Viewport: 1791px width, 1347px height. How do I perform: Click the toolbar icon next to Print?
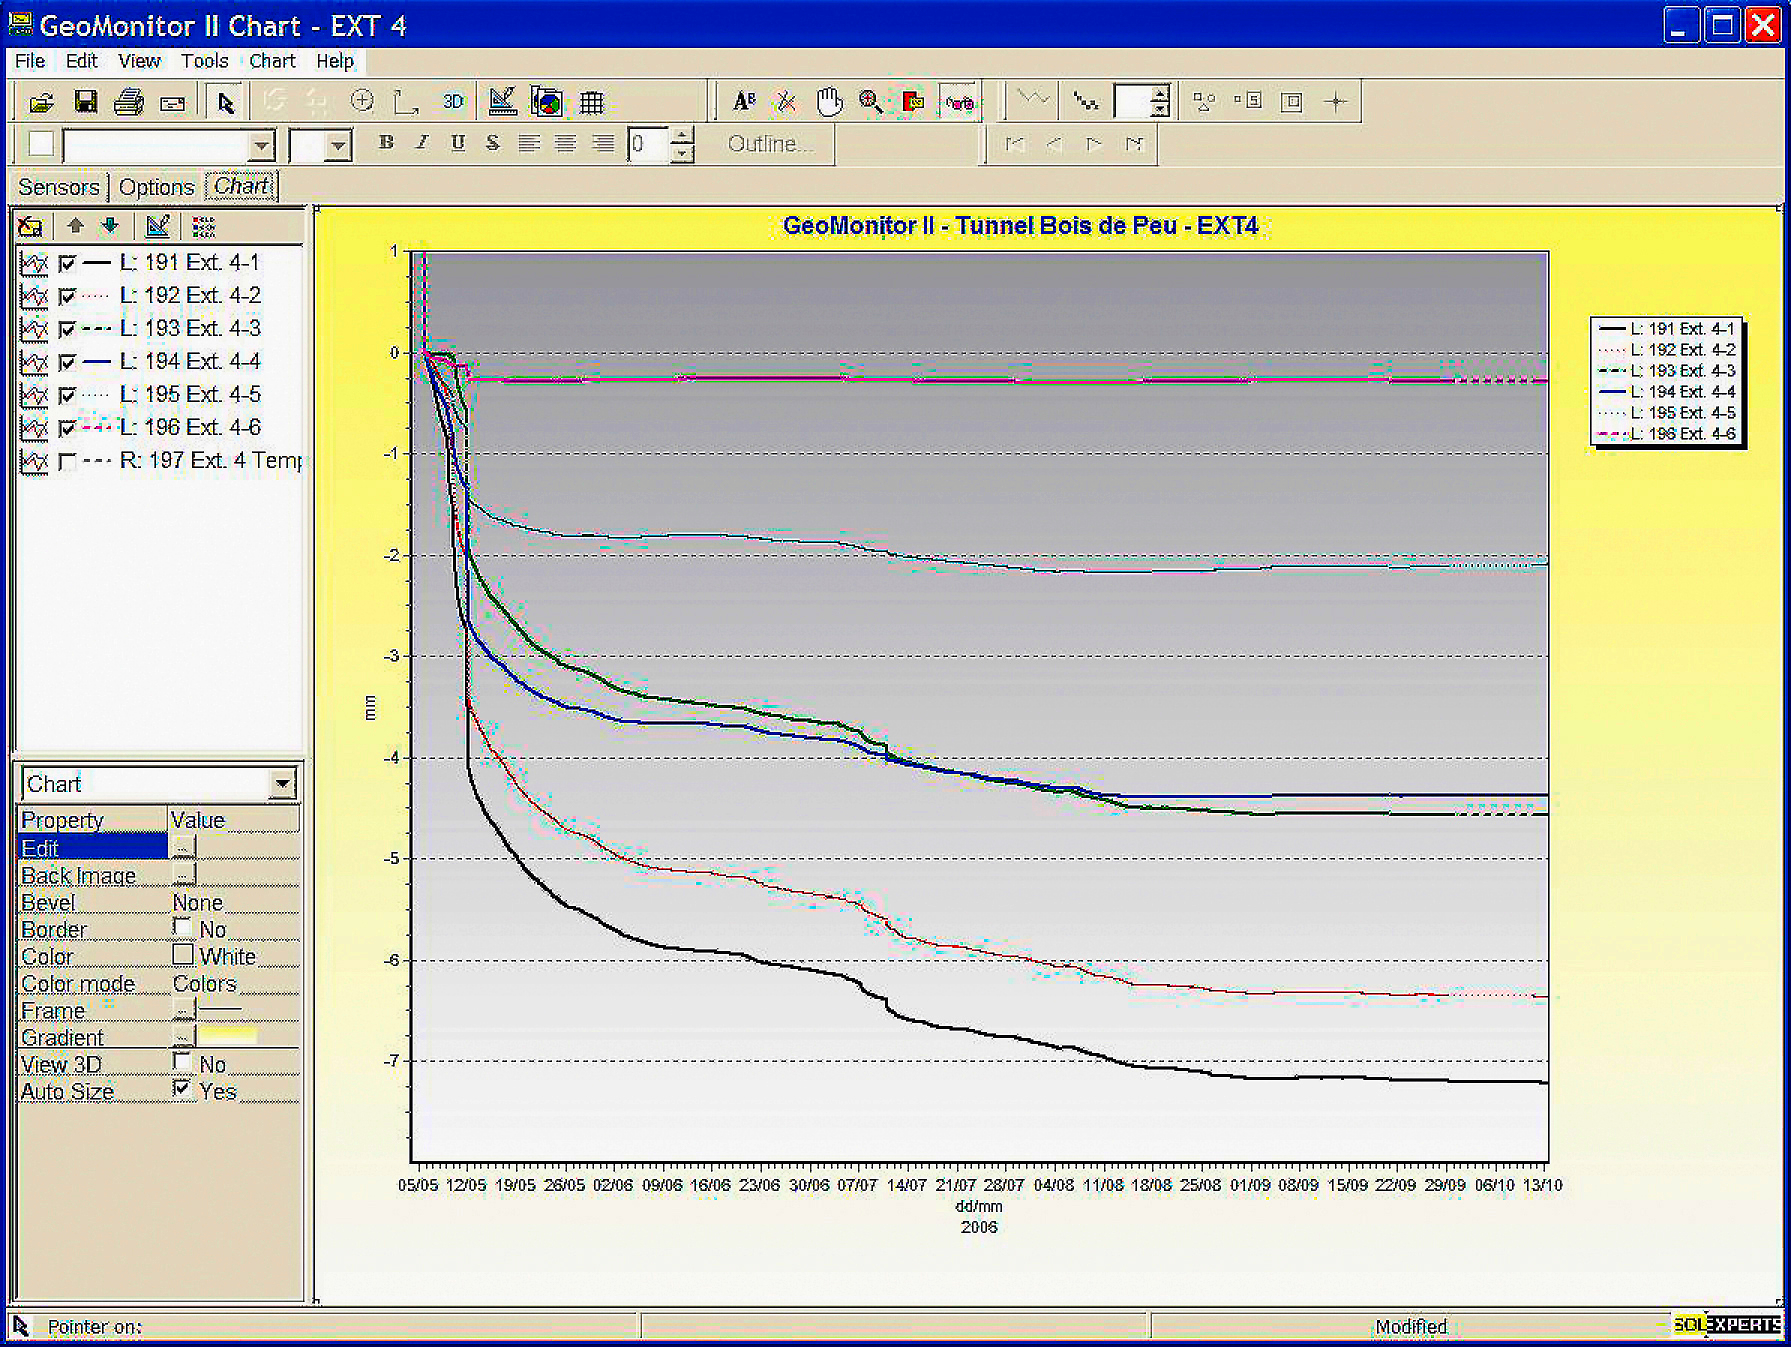[x=173, y=102]
